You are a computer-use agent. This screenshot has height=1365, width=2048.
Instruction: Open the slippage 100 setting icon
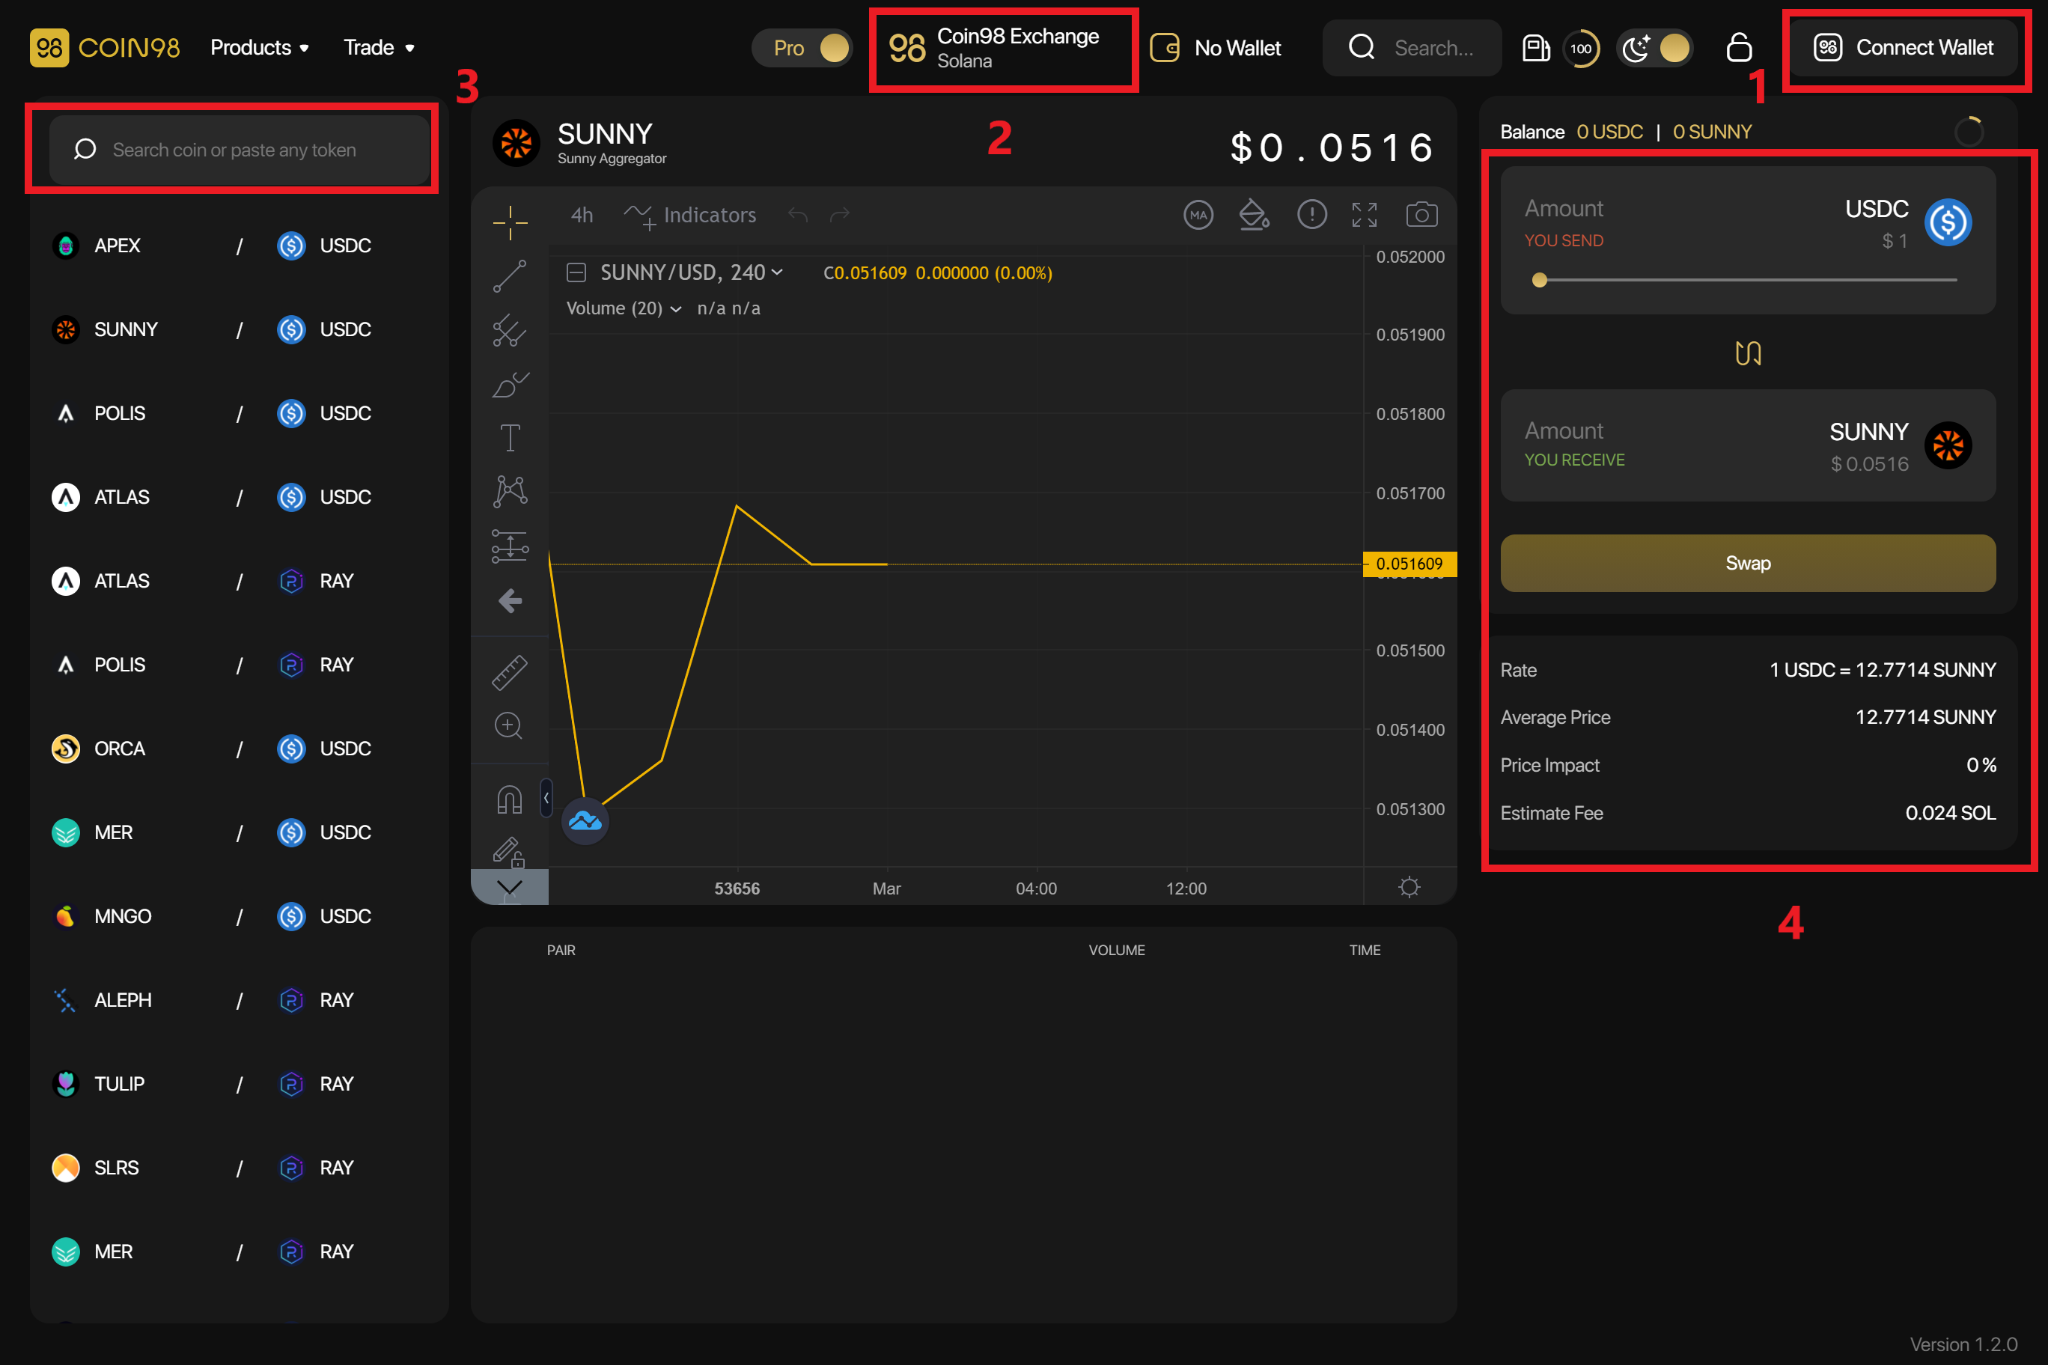click(x=1581, y=48)
